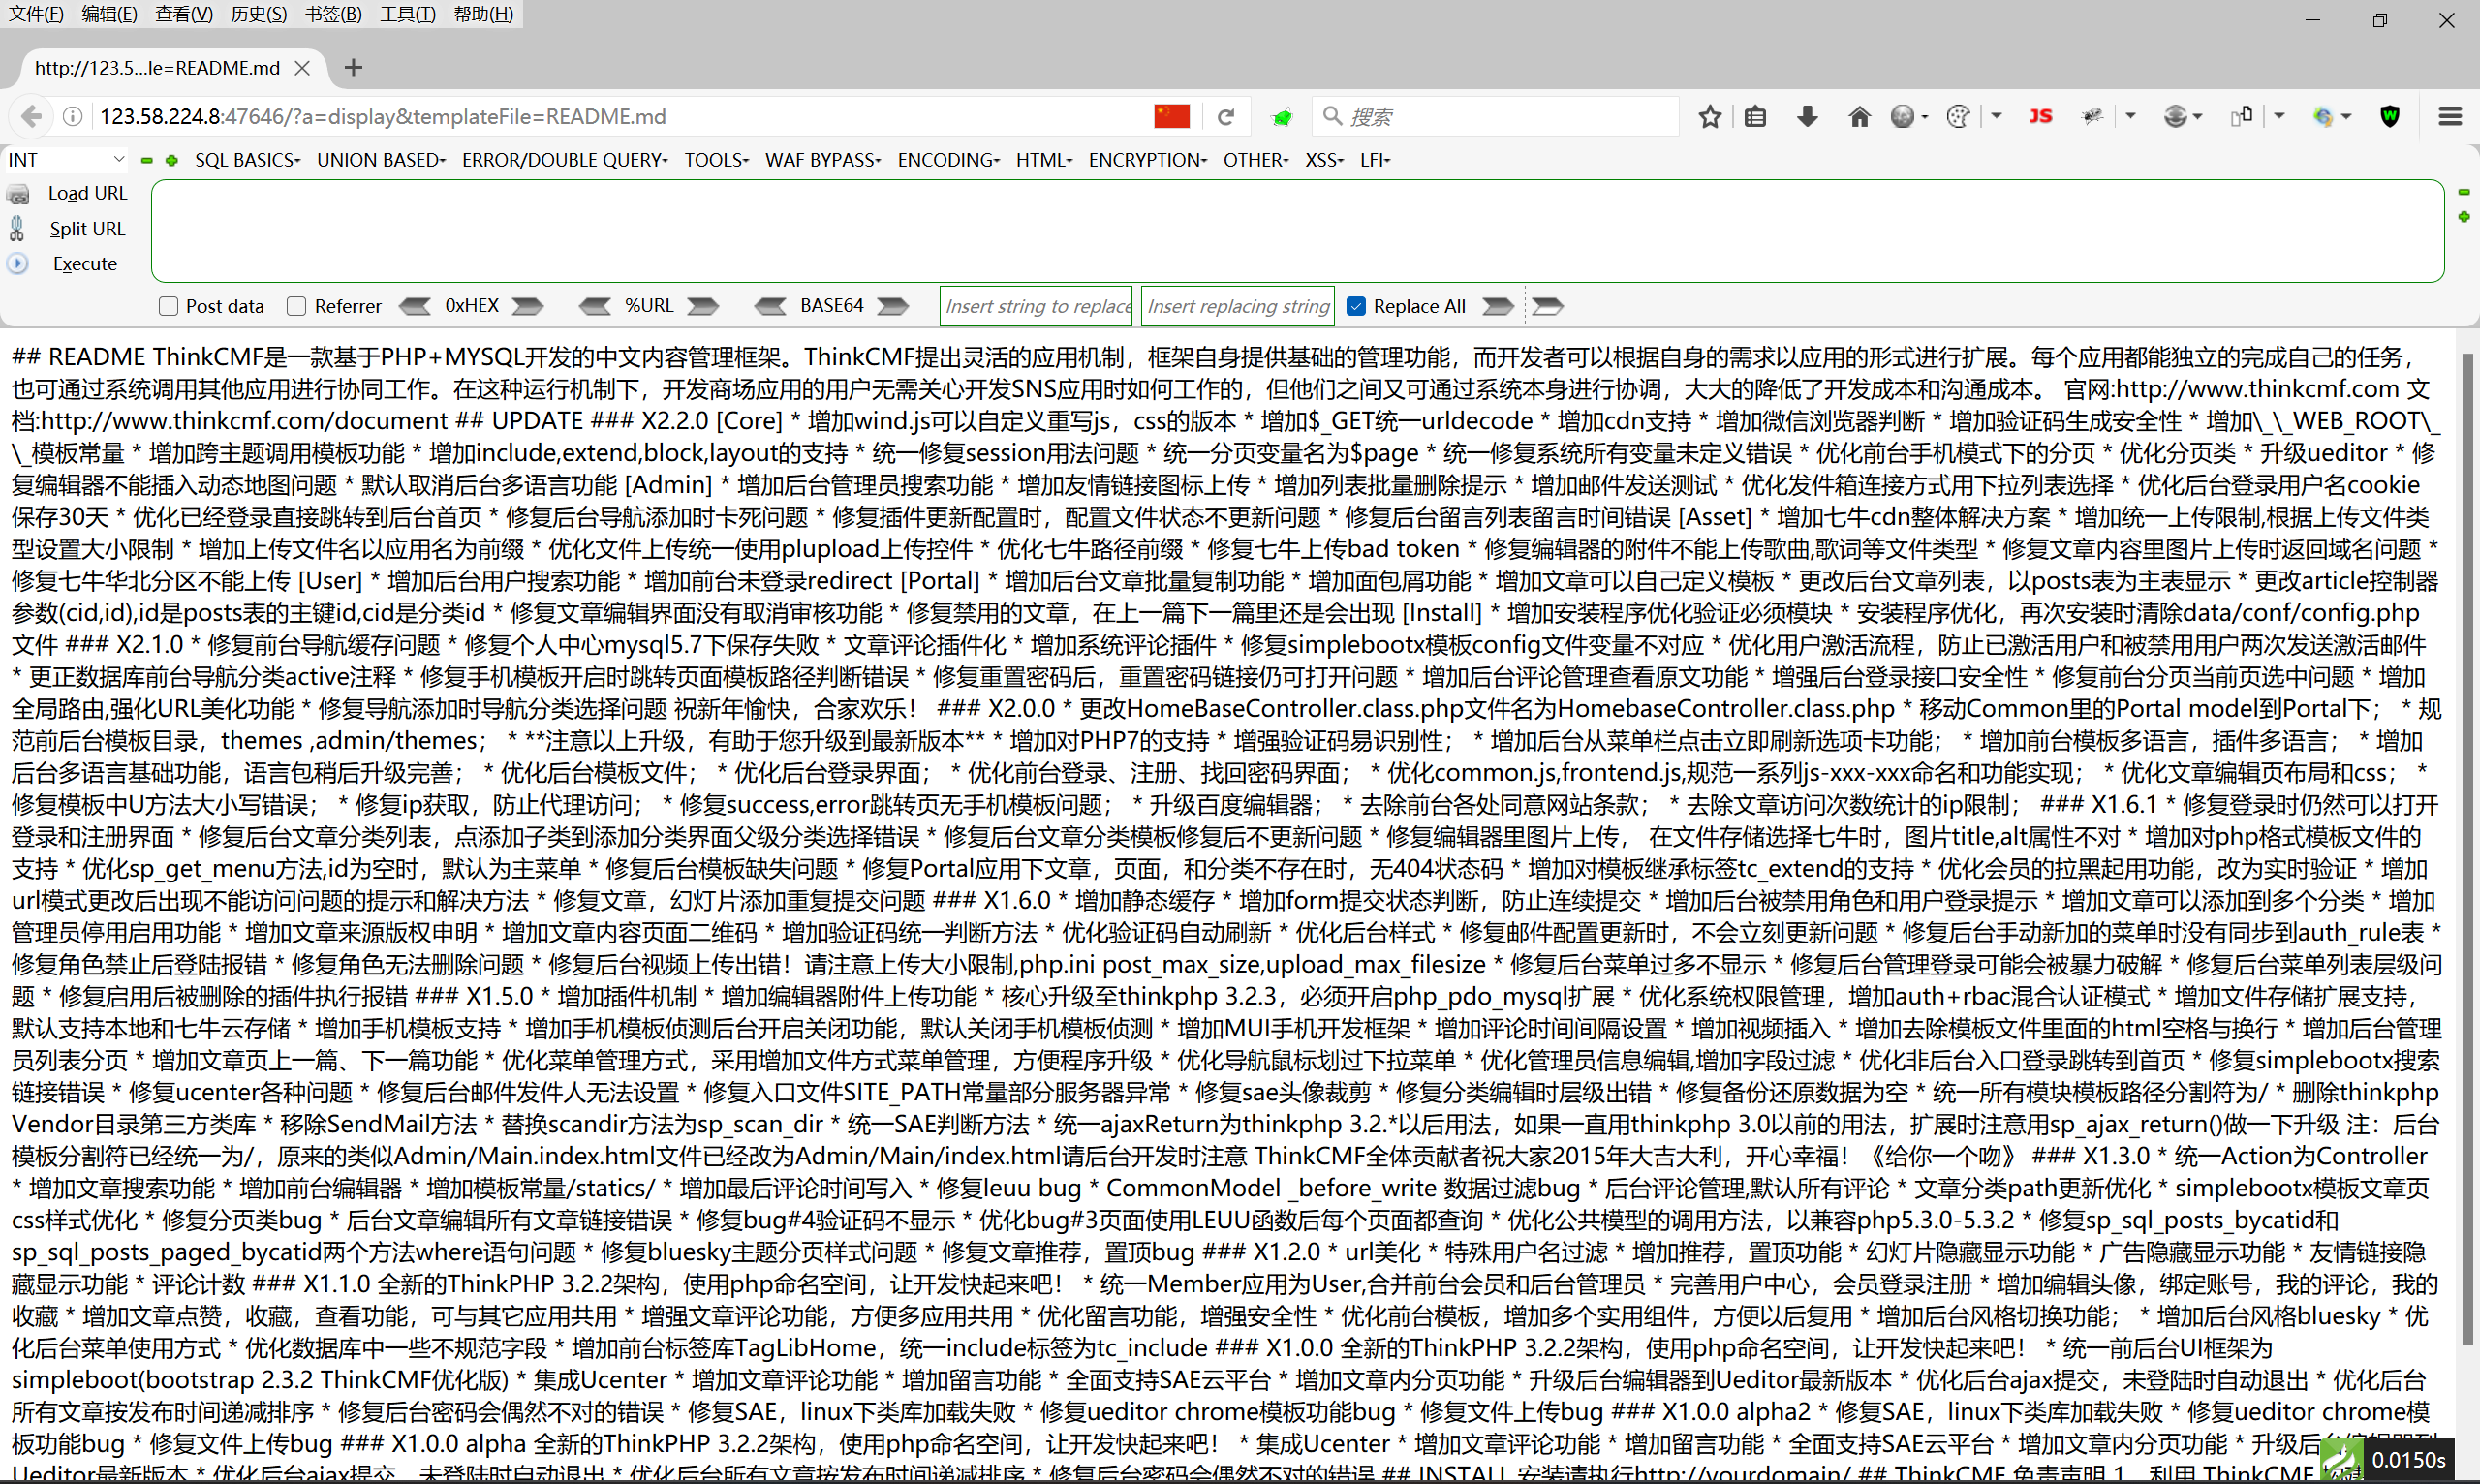Enable the Post data checkbox
This screenshot has height=1484, width=2480.
[x=168, y=306]
